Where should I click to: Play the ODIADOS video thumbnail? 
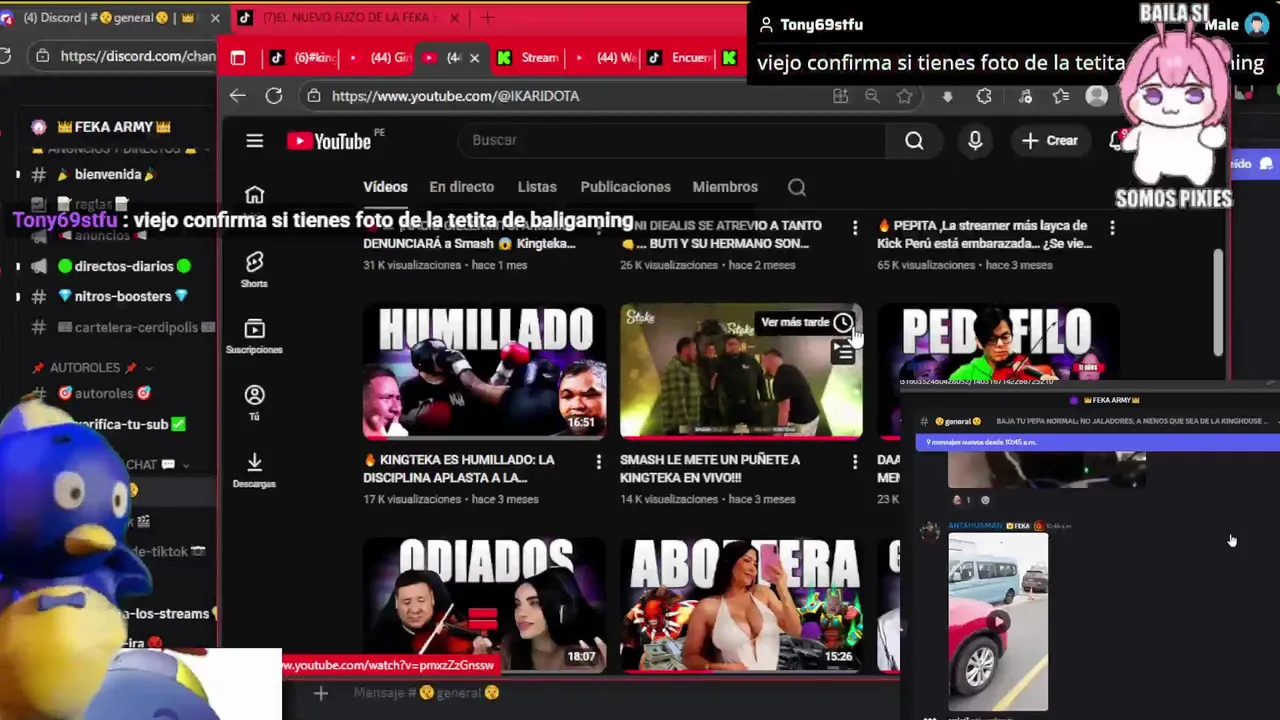point(484,605)
